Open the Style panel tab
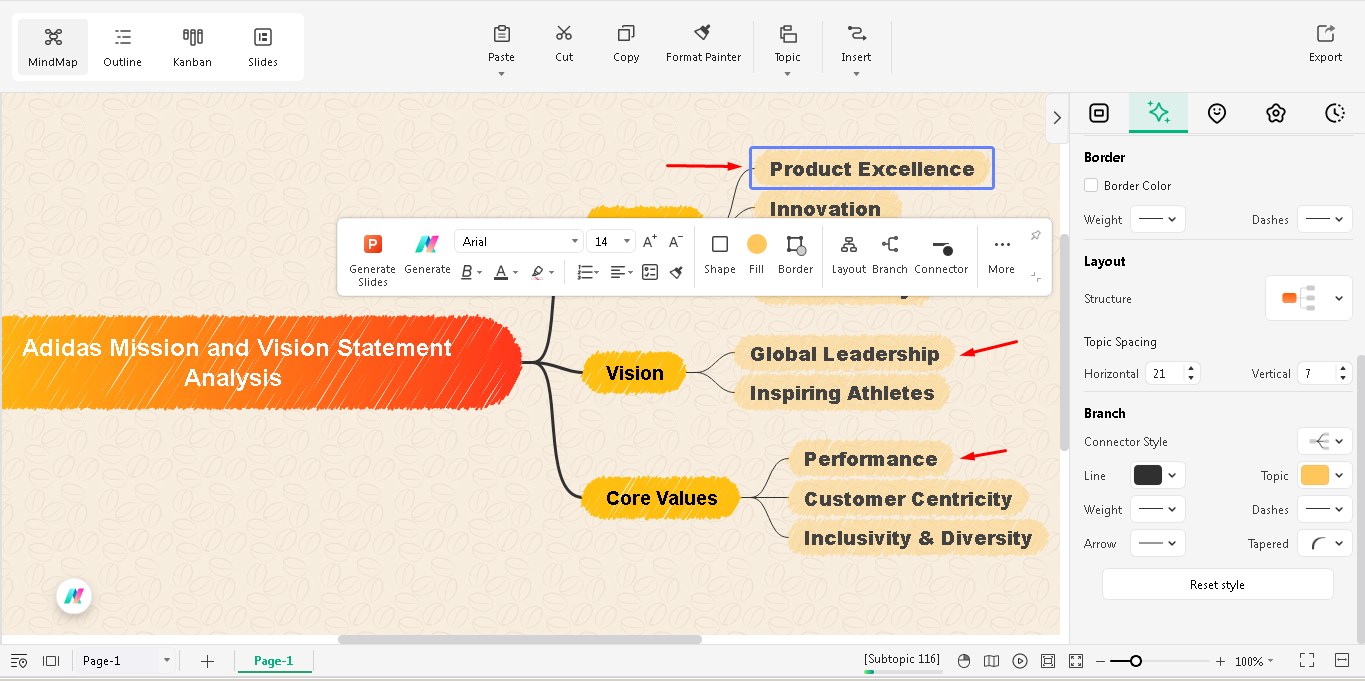The image size is (1365, 681). coord(1099,113)
